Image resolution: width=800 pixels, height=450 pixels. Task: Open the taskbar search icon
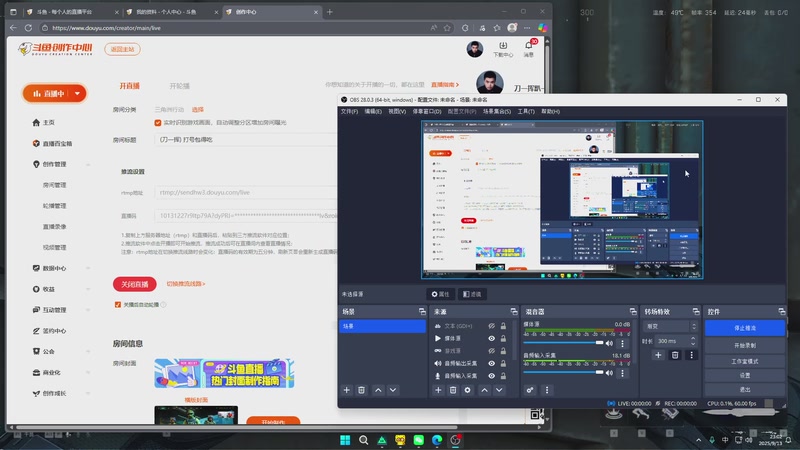(363, 440)
